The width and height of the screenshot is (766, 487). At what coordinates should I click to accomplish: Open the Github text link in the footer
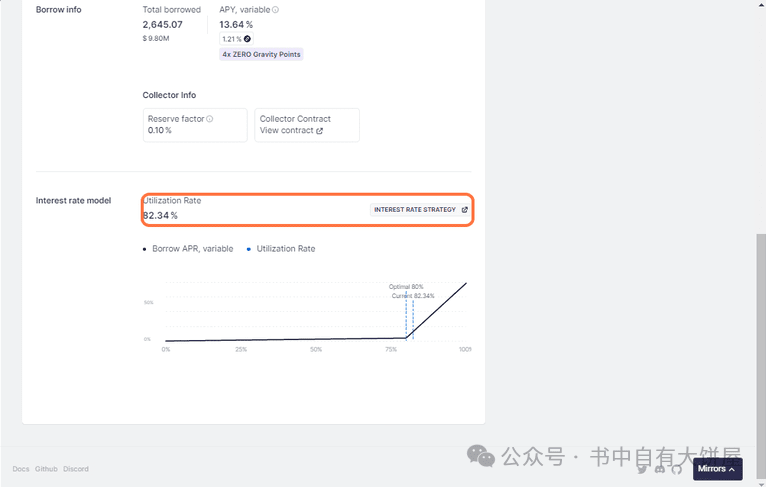click(46, 469)
